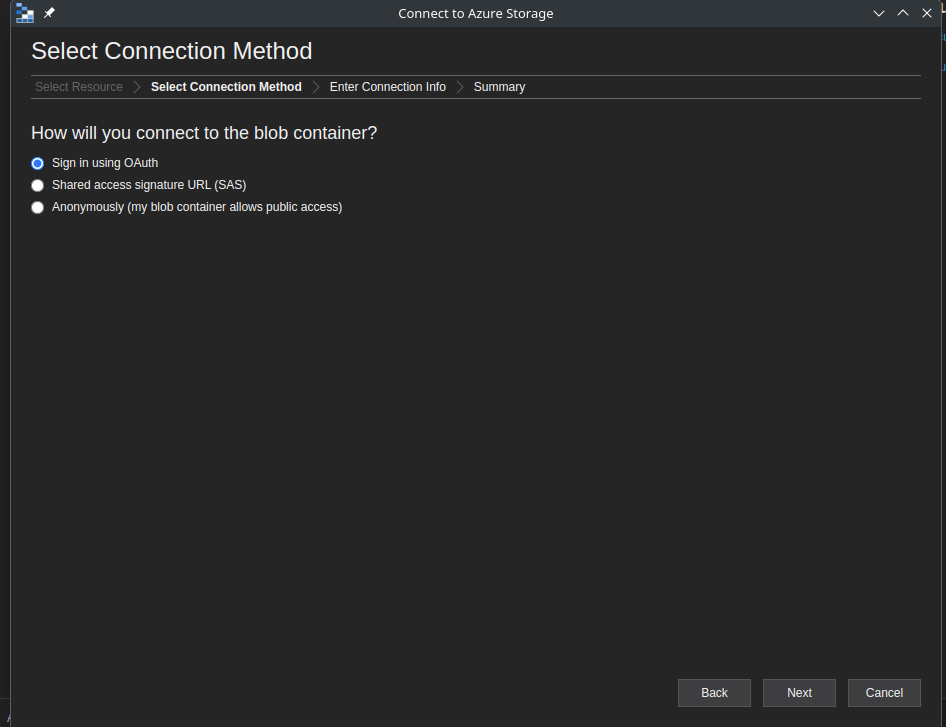This screenshot has width=946, height=727.
Task: Click the Select Connection Method breadcrumb step
Action: (x=226, y=87)
